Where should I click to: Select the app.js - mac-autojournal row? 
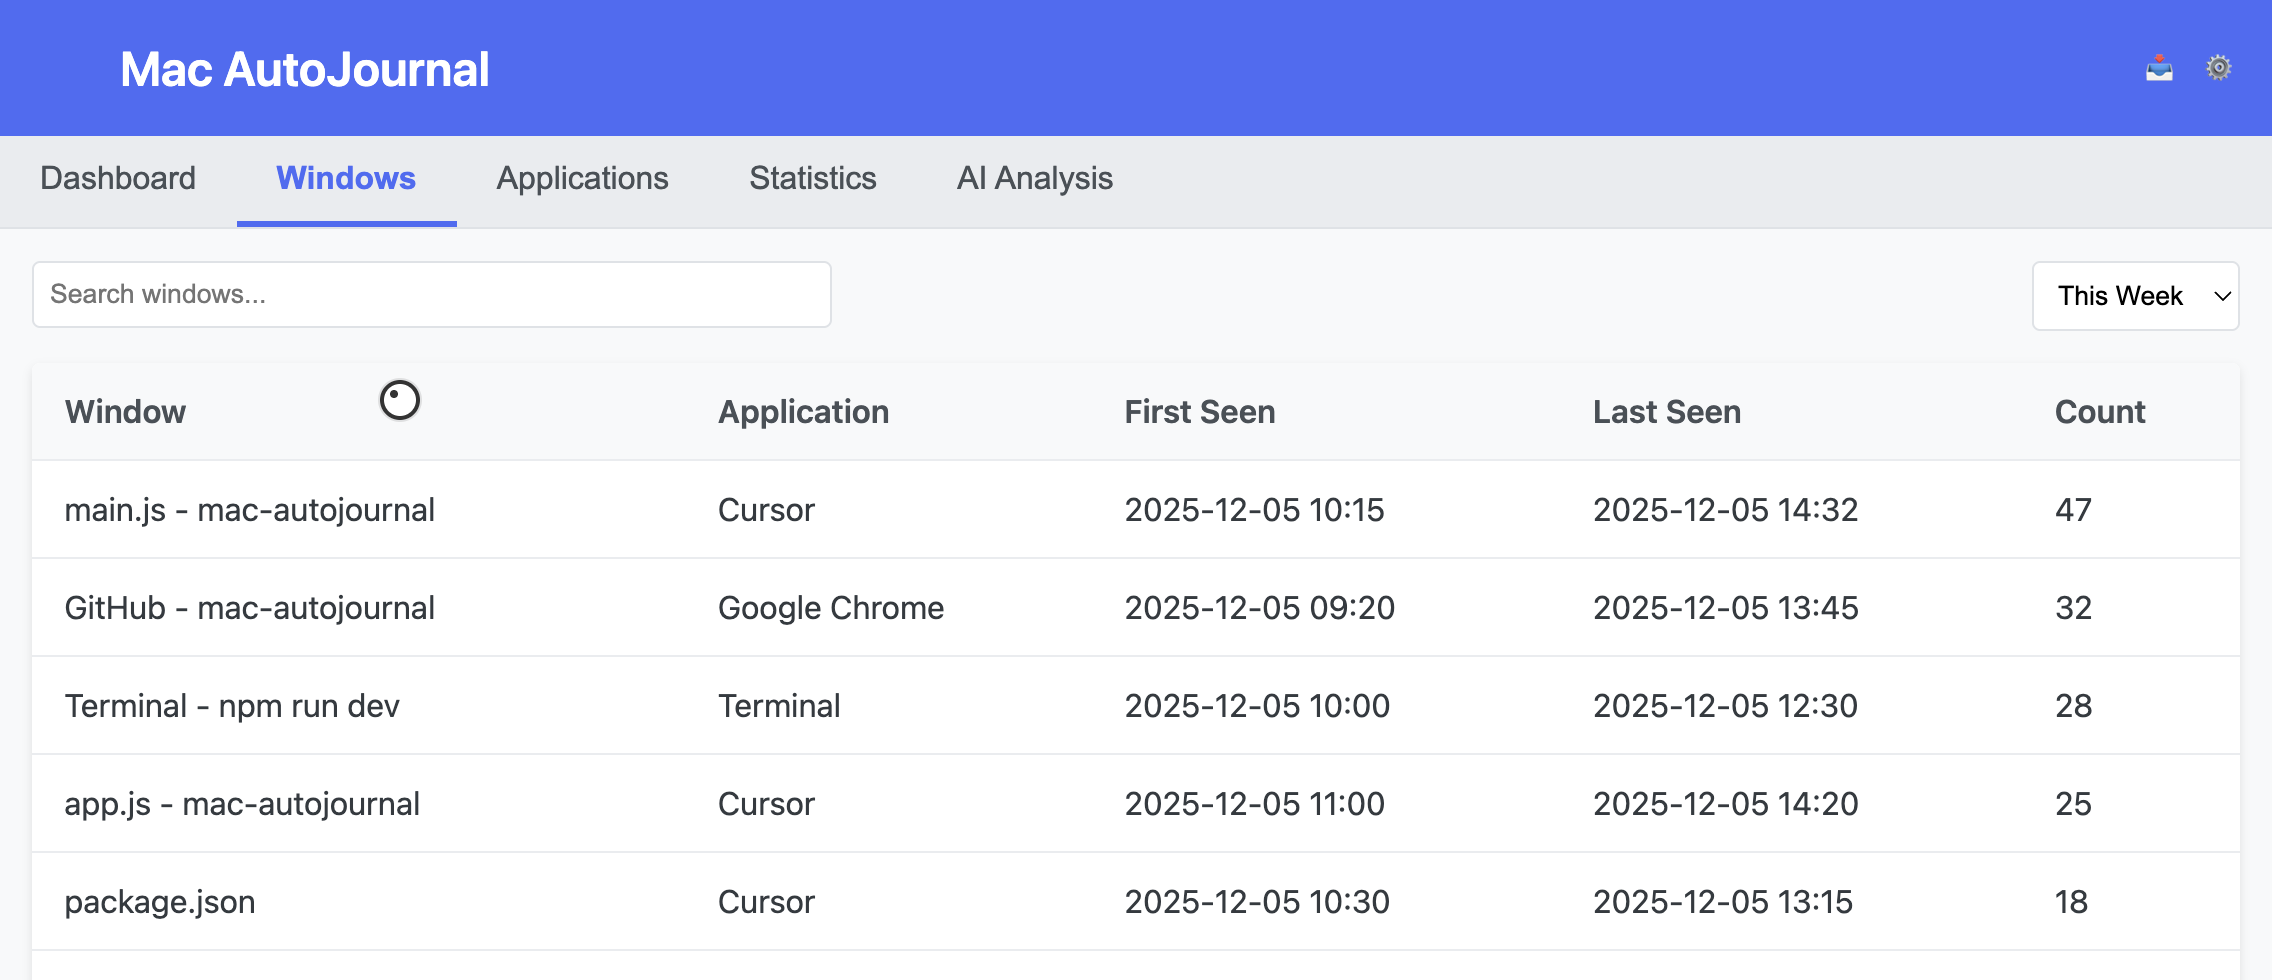pos(242,804)
